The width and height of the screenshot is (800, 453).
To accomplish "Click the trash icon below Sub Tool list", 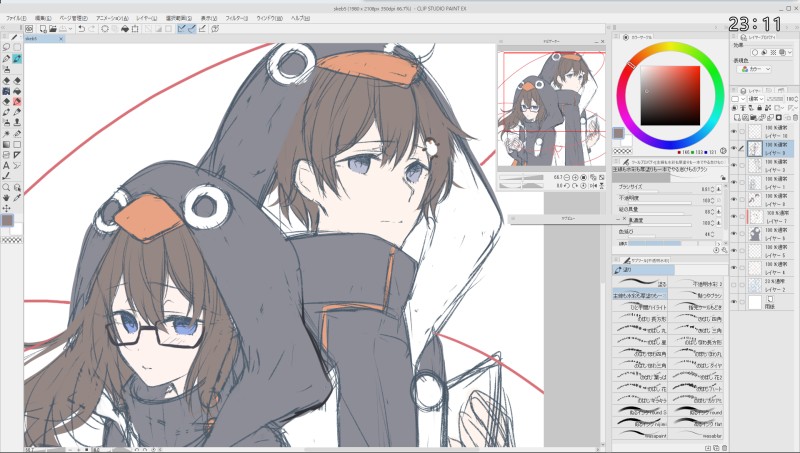I will tap(725, 448).
